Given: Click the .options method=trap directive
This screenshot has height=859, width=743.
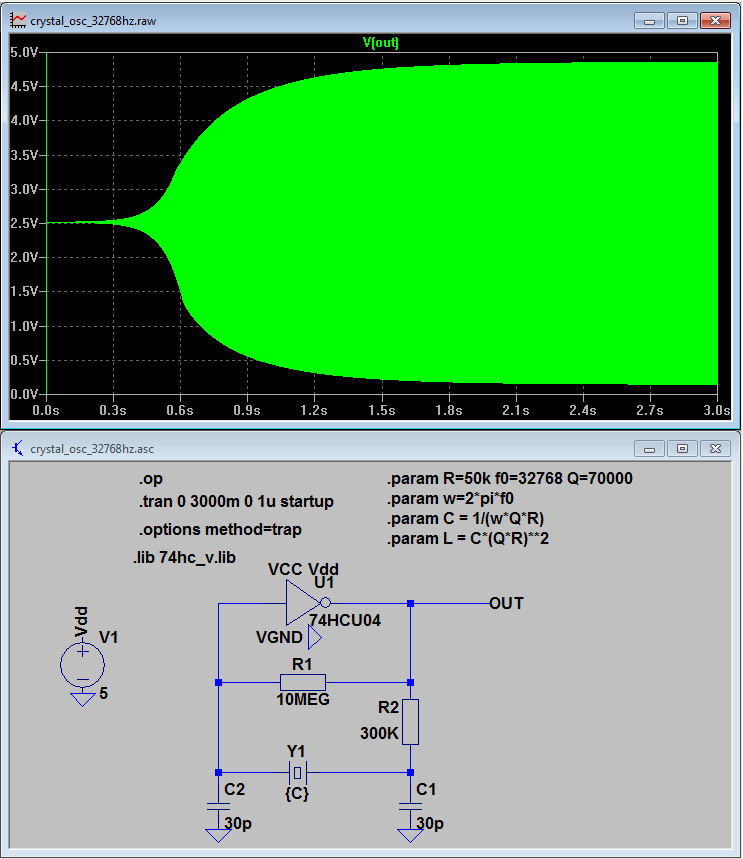Looking at the screenshot, I should coord(220,530).
